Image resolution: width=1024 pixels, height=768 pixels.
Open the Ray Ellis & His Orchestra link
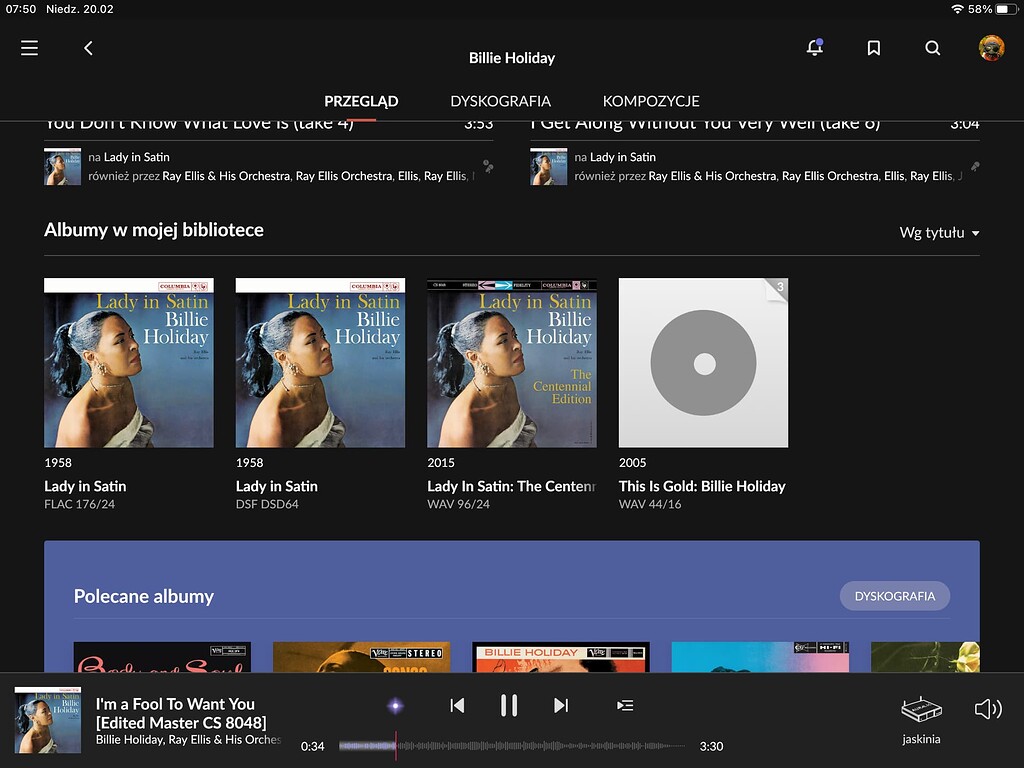point(226,176)
